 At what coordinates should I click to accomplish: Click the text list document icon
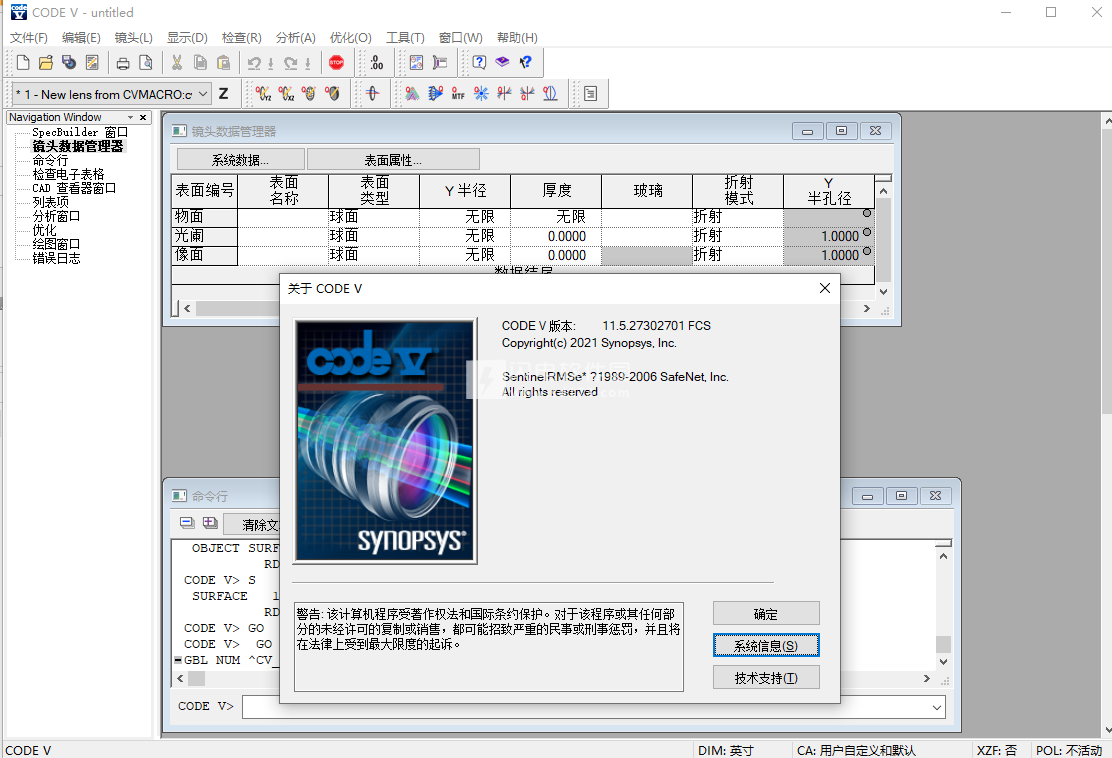coord(591,94)
